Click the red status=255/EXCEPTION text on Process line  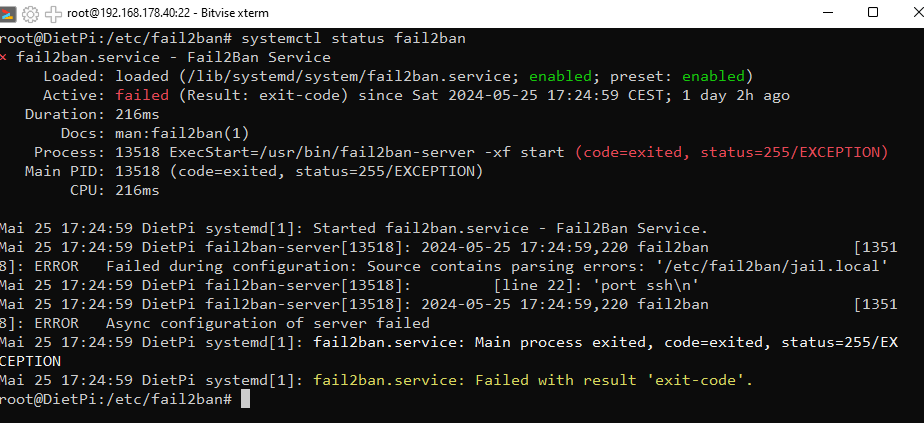coord(794,152)
